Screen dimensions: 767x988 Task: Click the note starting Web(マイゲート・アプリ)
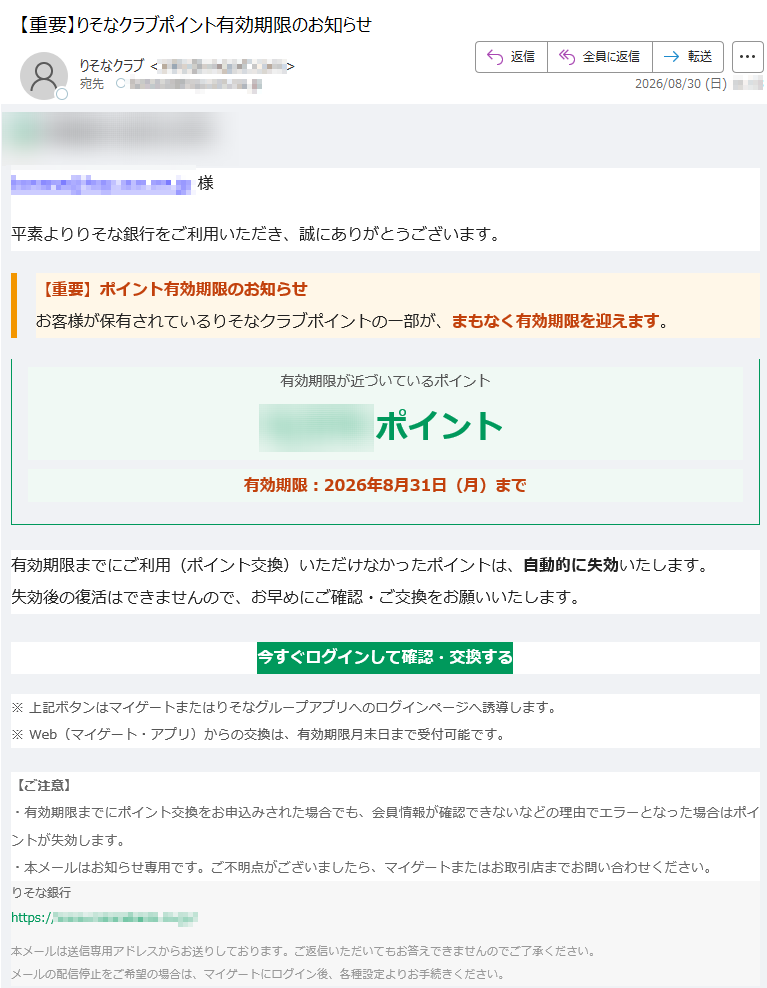[258, 735]
